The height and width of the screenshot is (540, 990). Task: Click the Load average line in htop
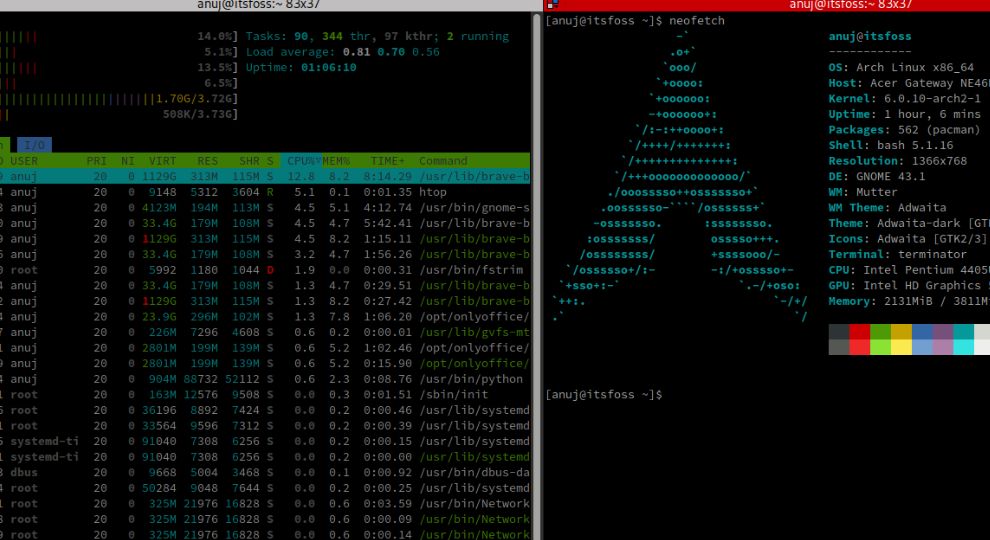pyautogui.click(x=342, y=52)
